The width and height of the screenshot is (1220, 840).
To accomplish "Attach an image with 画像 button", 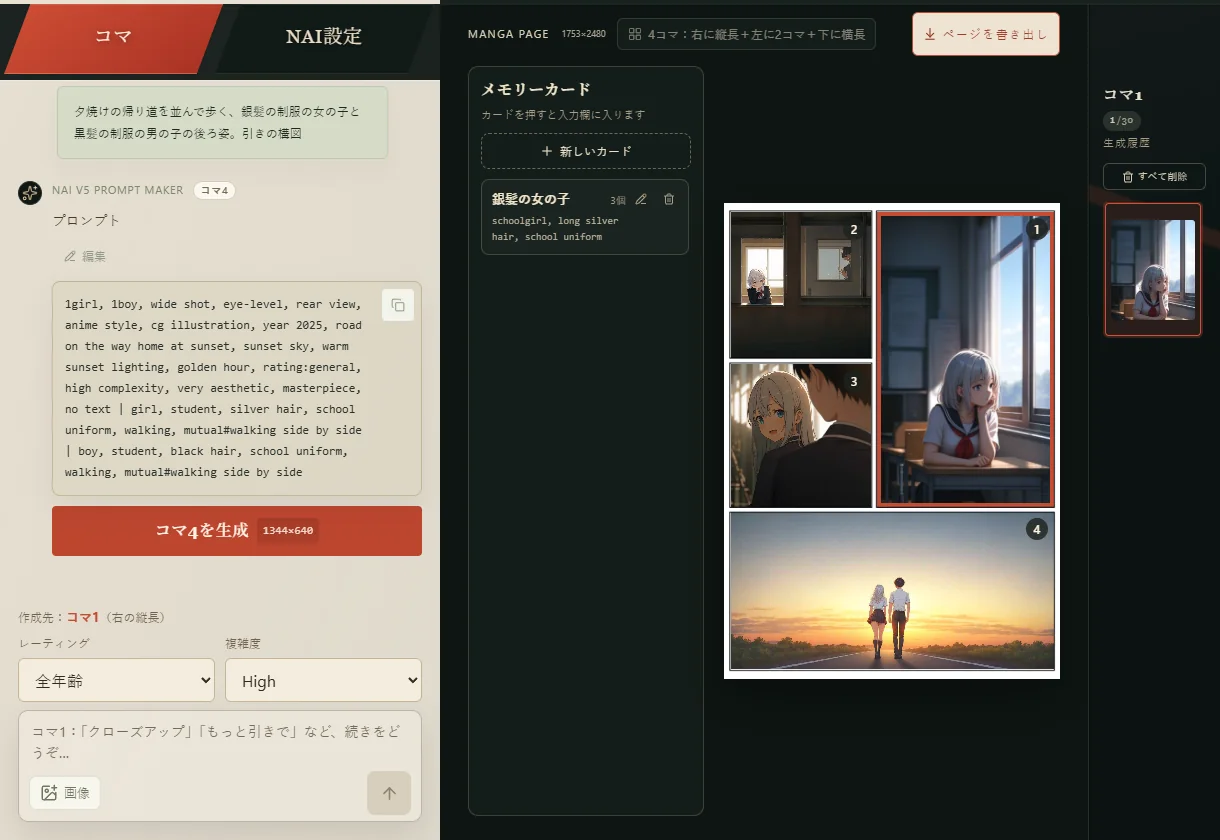I will (x=65, y=793).
